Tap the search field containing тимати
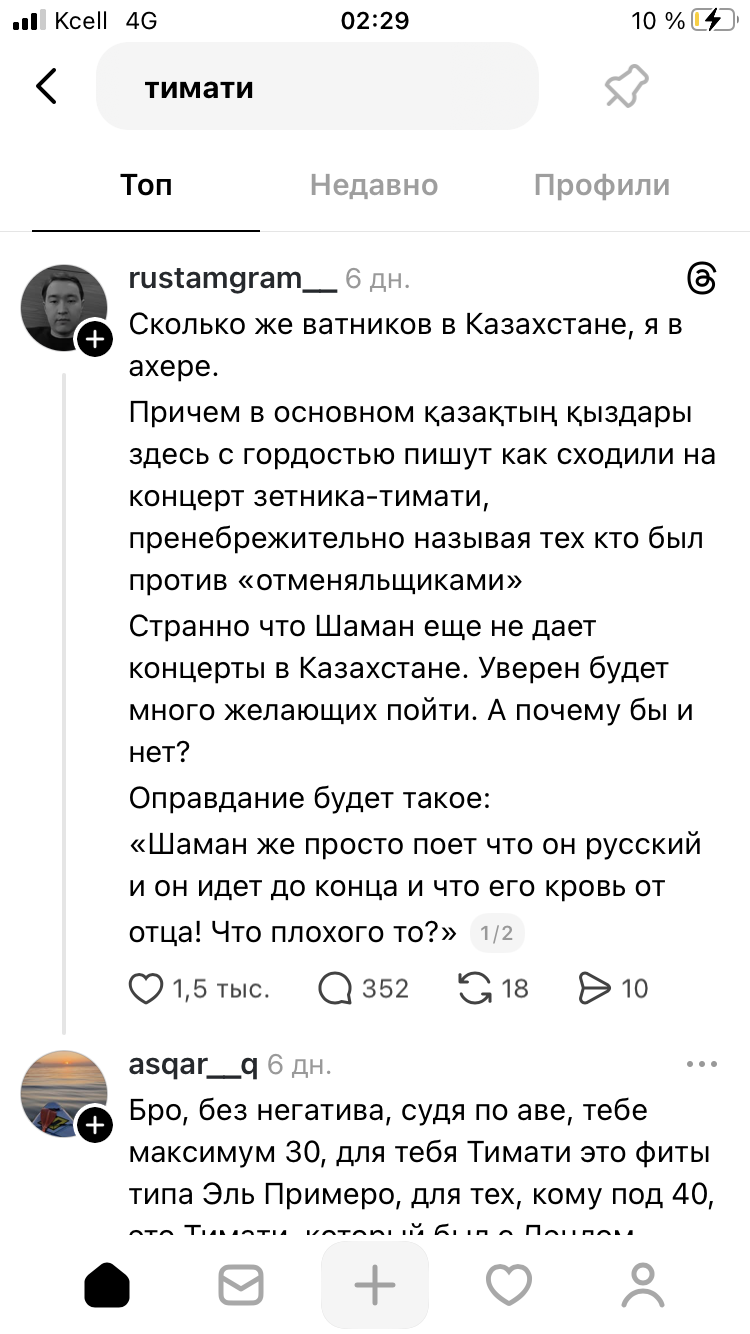This screenshot has height=1334, width=750. click(x=317, y=88)
